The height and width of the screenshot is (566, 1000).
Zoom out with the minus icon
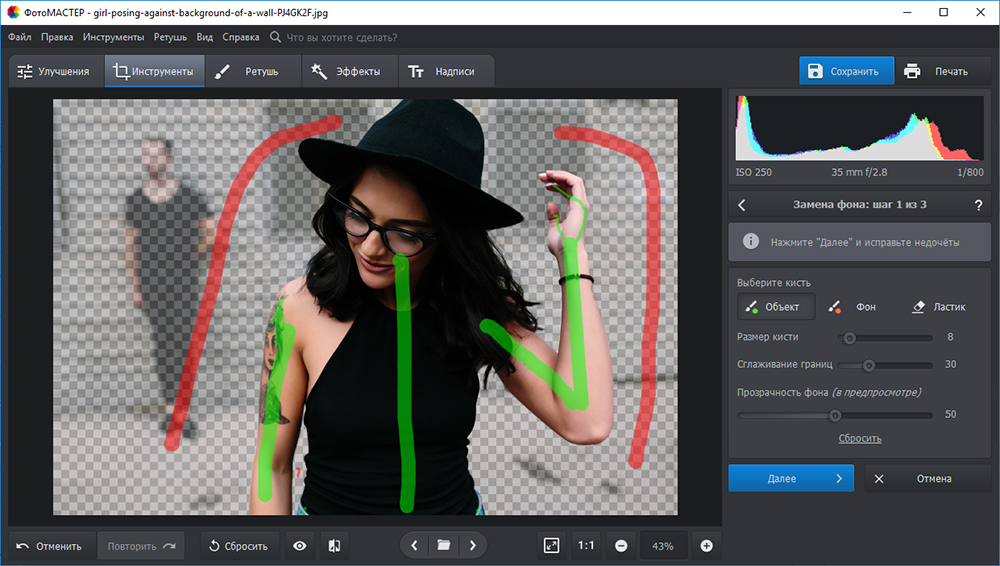click(621, 546)
